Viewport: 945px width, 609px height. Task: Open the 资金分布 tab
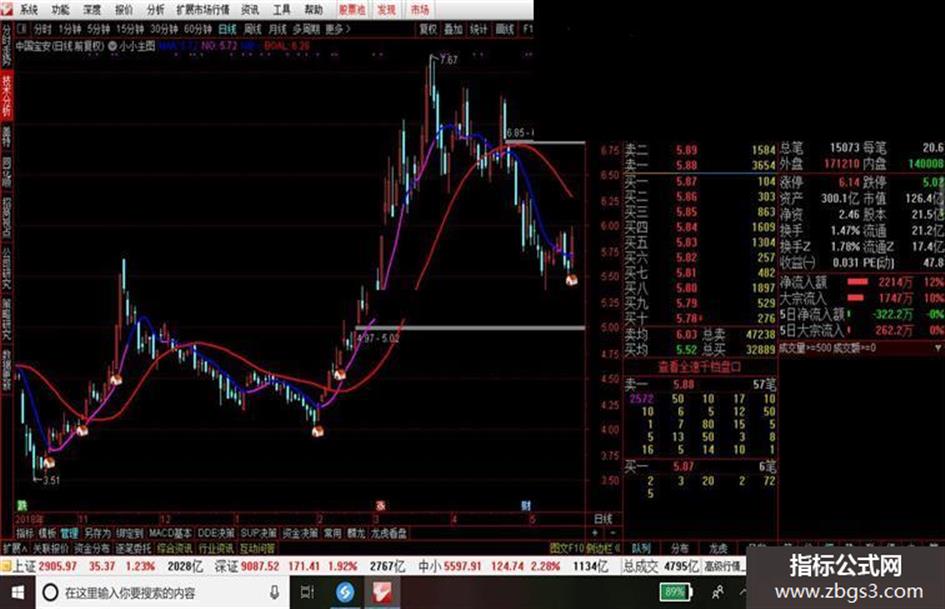[92, 548]
